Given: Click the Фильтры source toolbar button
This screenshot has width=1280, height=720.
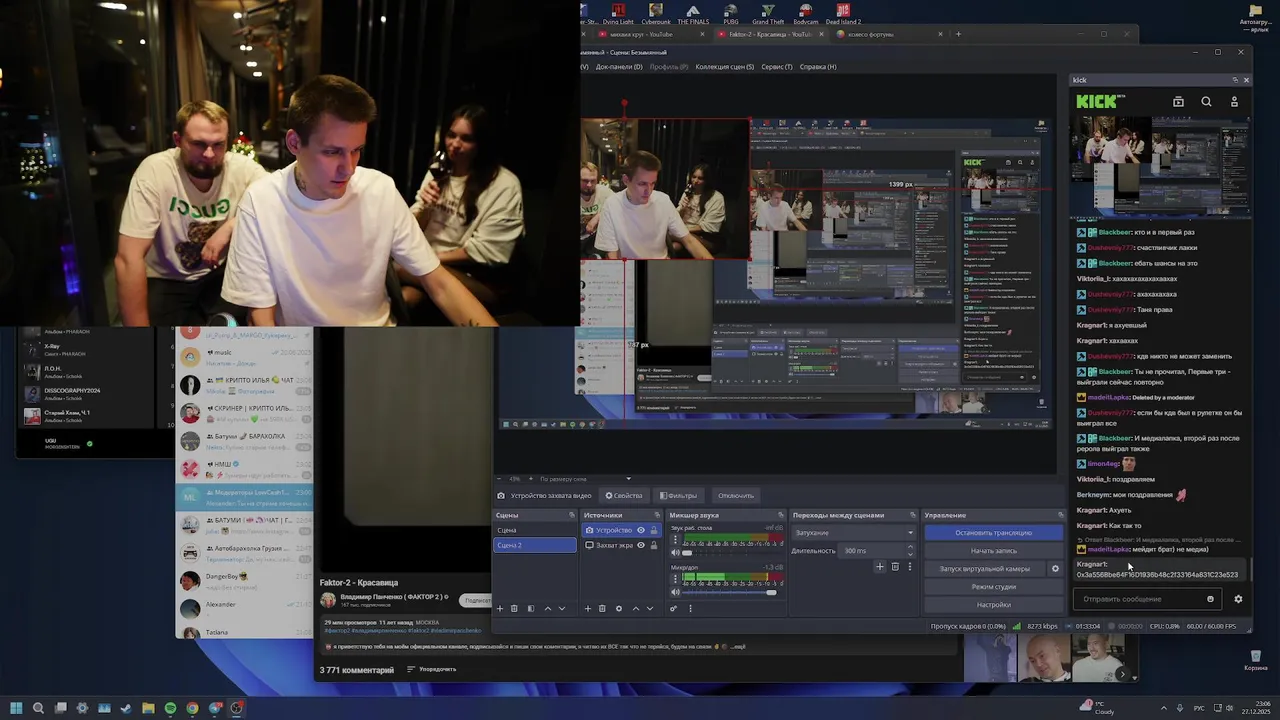Looking at the screenshot, I should pyautogui.click(x=677, y=495).
